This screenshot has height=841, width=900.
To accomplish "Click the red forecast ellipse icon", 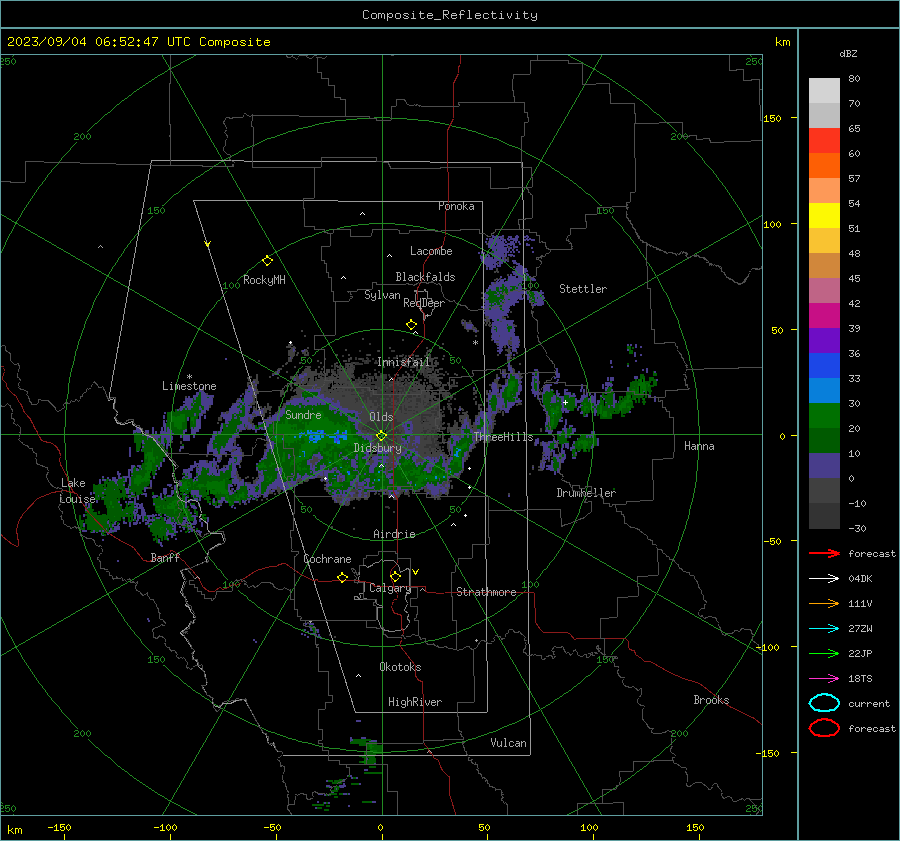I will point(824,728).
